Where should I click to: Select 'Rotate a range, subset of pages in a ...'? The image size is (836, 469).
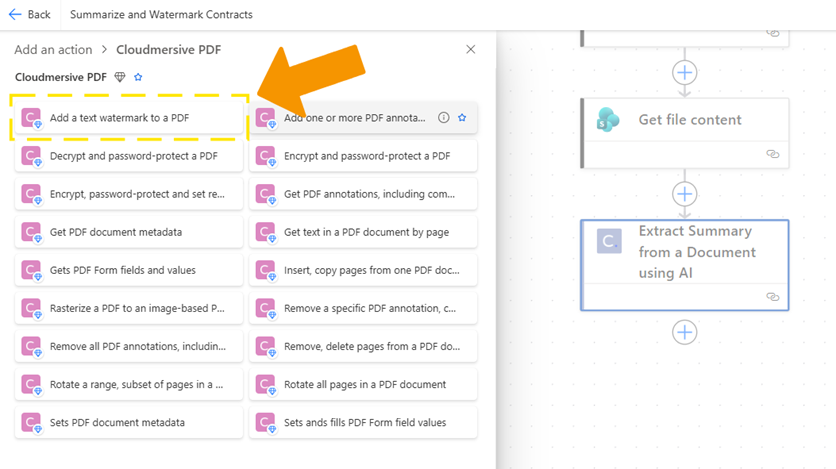click(129, 385)
